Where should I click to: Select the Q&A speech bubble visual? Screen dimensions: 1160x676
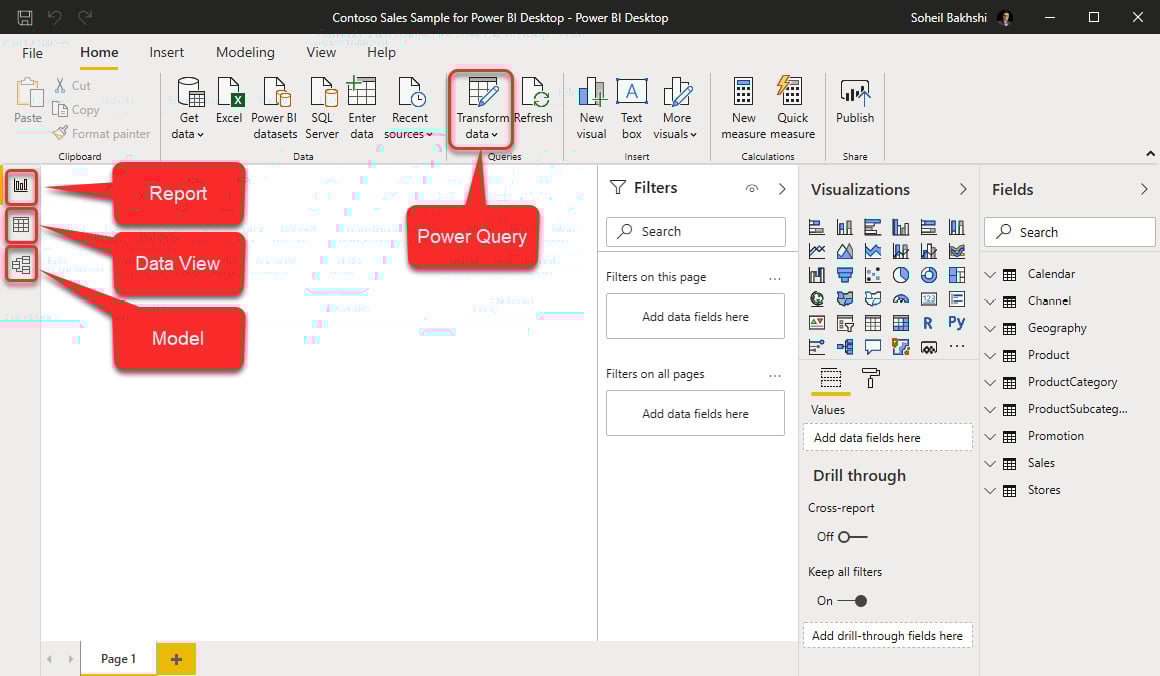point(872,346)
